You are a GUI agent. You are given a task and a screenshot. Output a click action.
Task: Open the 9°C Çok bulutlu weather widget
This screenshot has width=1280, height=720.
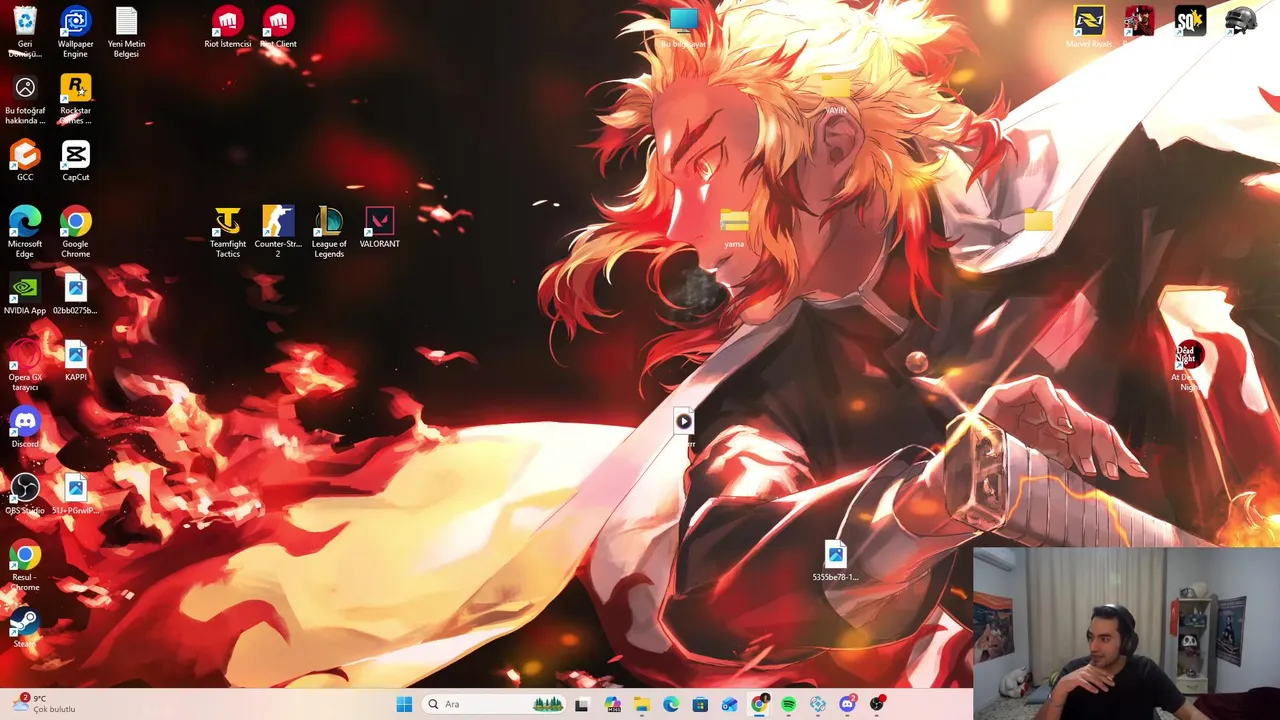pyautogui.click(x=44, y=704)
